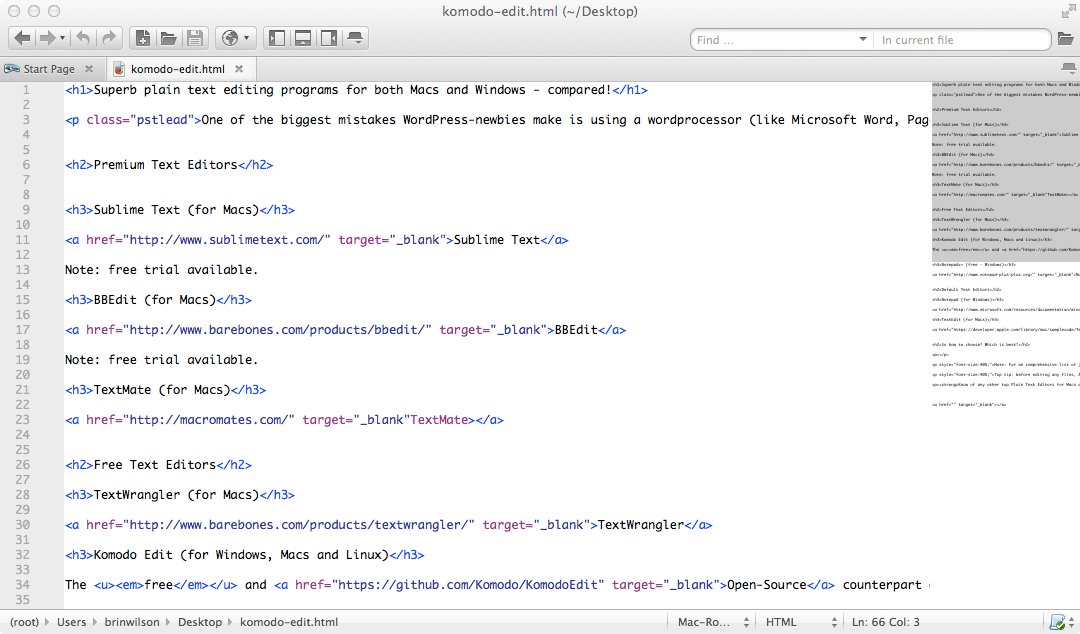Click the folder icon right of the search bar
This screenshot has width=1080, height=634.
click(1066, 39)
